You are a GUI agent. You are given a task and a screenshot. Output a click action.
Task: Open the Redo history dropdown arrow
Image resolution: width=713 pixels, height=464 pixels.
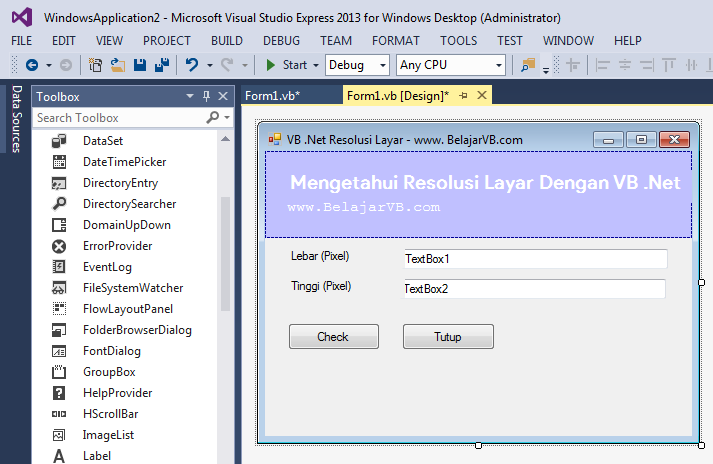tap(245, 66)
